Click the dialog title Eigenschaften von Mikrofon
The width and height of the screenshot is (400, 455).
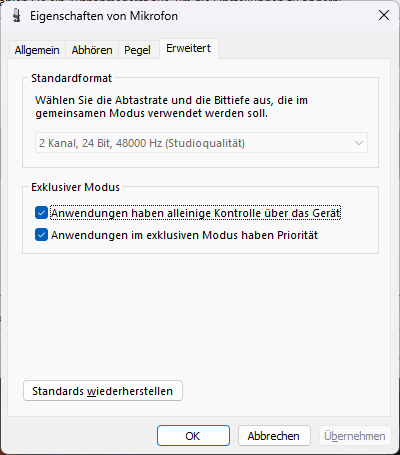click(x=104, y=16)
